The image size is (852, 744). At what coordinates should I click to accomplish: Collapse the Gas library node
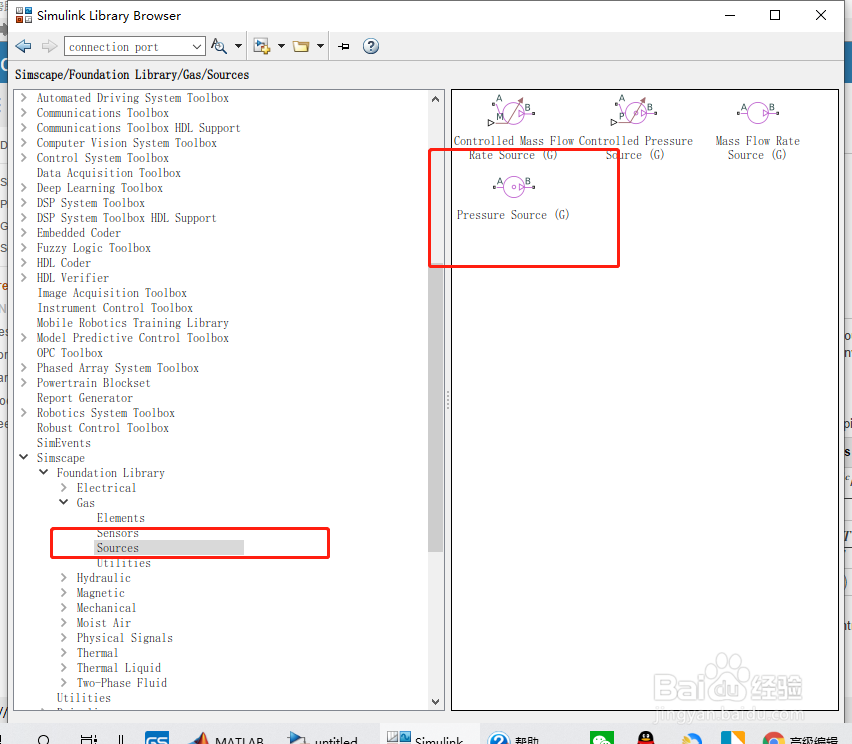point(64,503)
